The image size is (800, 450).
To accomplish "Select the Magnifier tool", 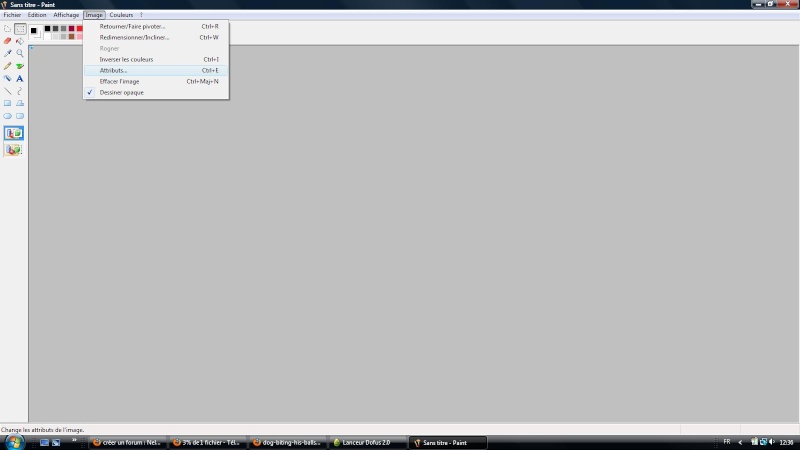I will (20, 54).
